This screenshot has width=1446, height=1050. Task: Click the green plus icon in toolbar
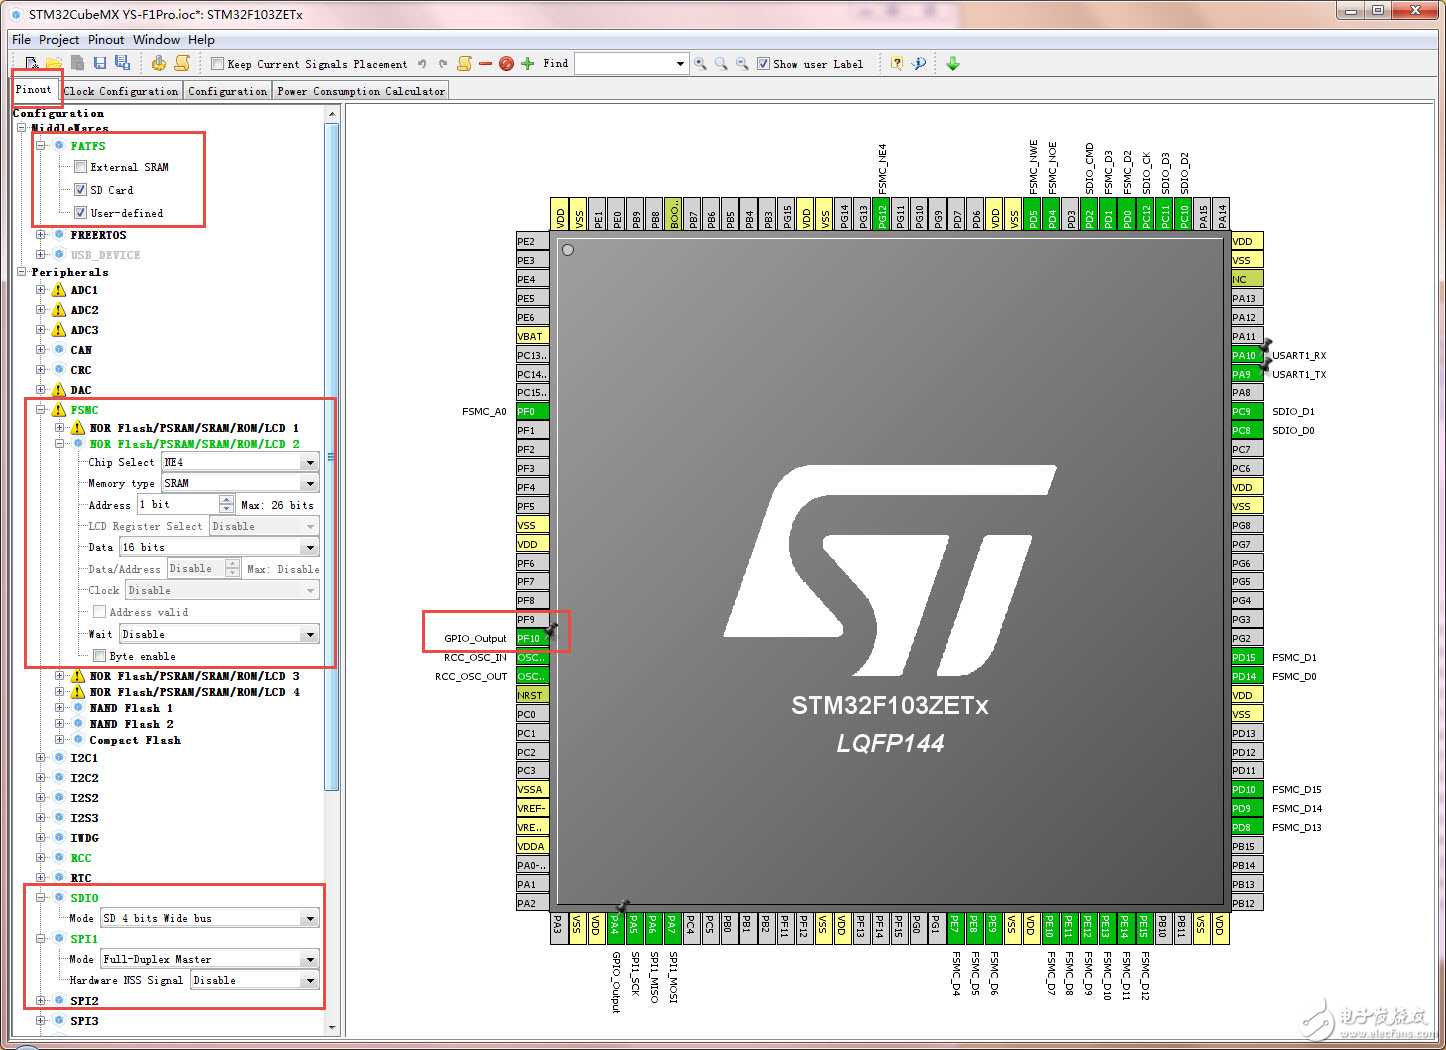click(527, 64)
